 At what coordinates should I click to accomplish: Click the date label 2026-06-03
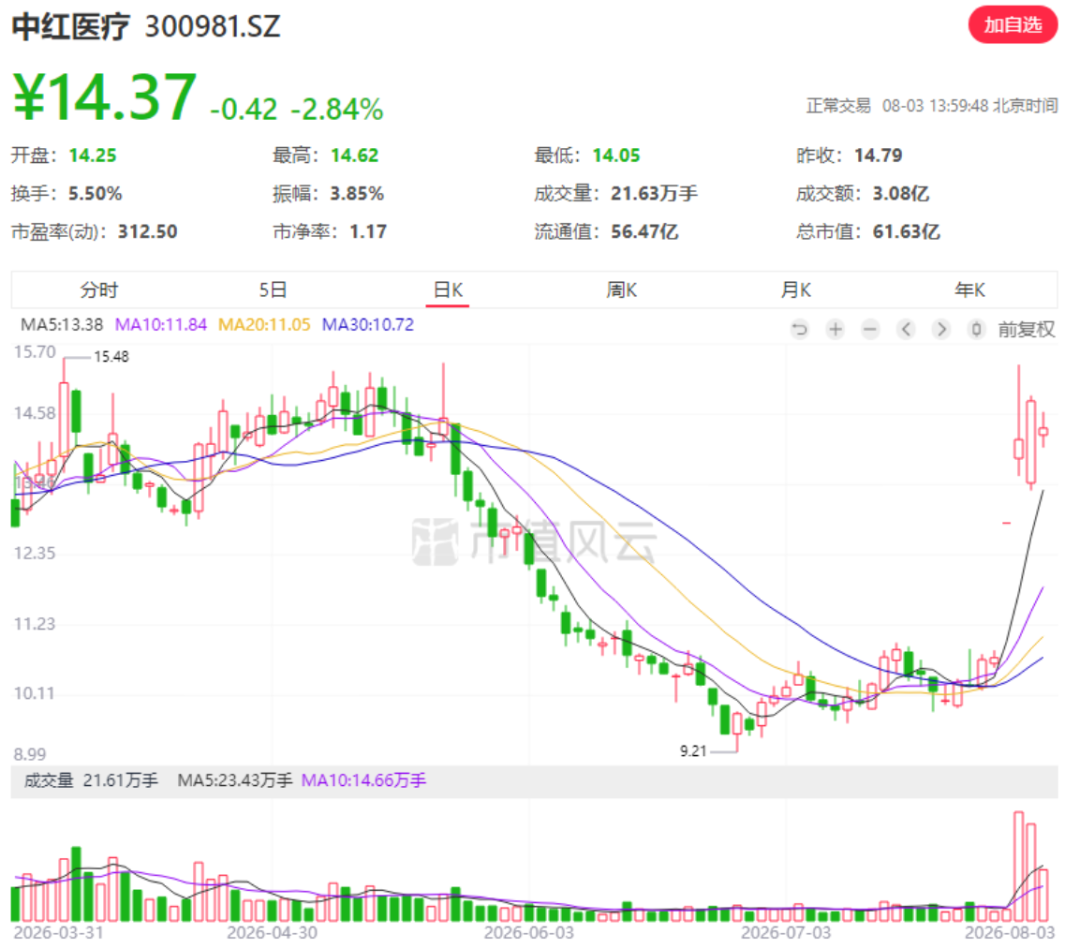pyautogui.click(x=528, y=932)
